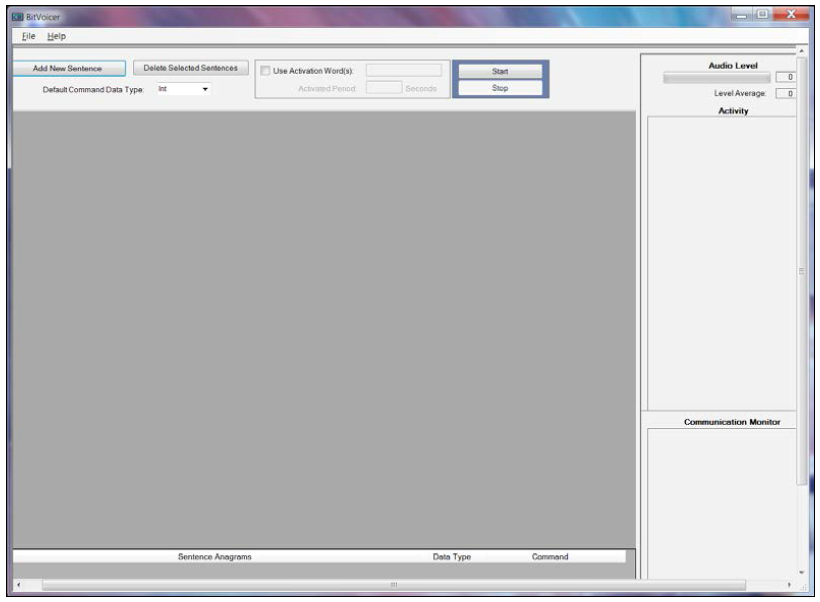Viewport: 820px width, 602px height.
Task: Click the horizontal scrollbar left arrow
Action: click(x=19, y=585)
